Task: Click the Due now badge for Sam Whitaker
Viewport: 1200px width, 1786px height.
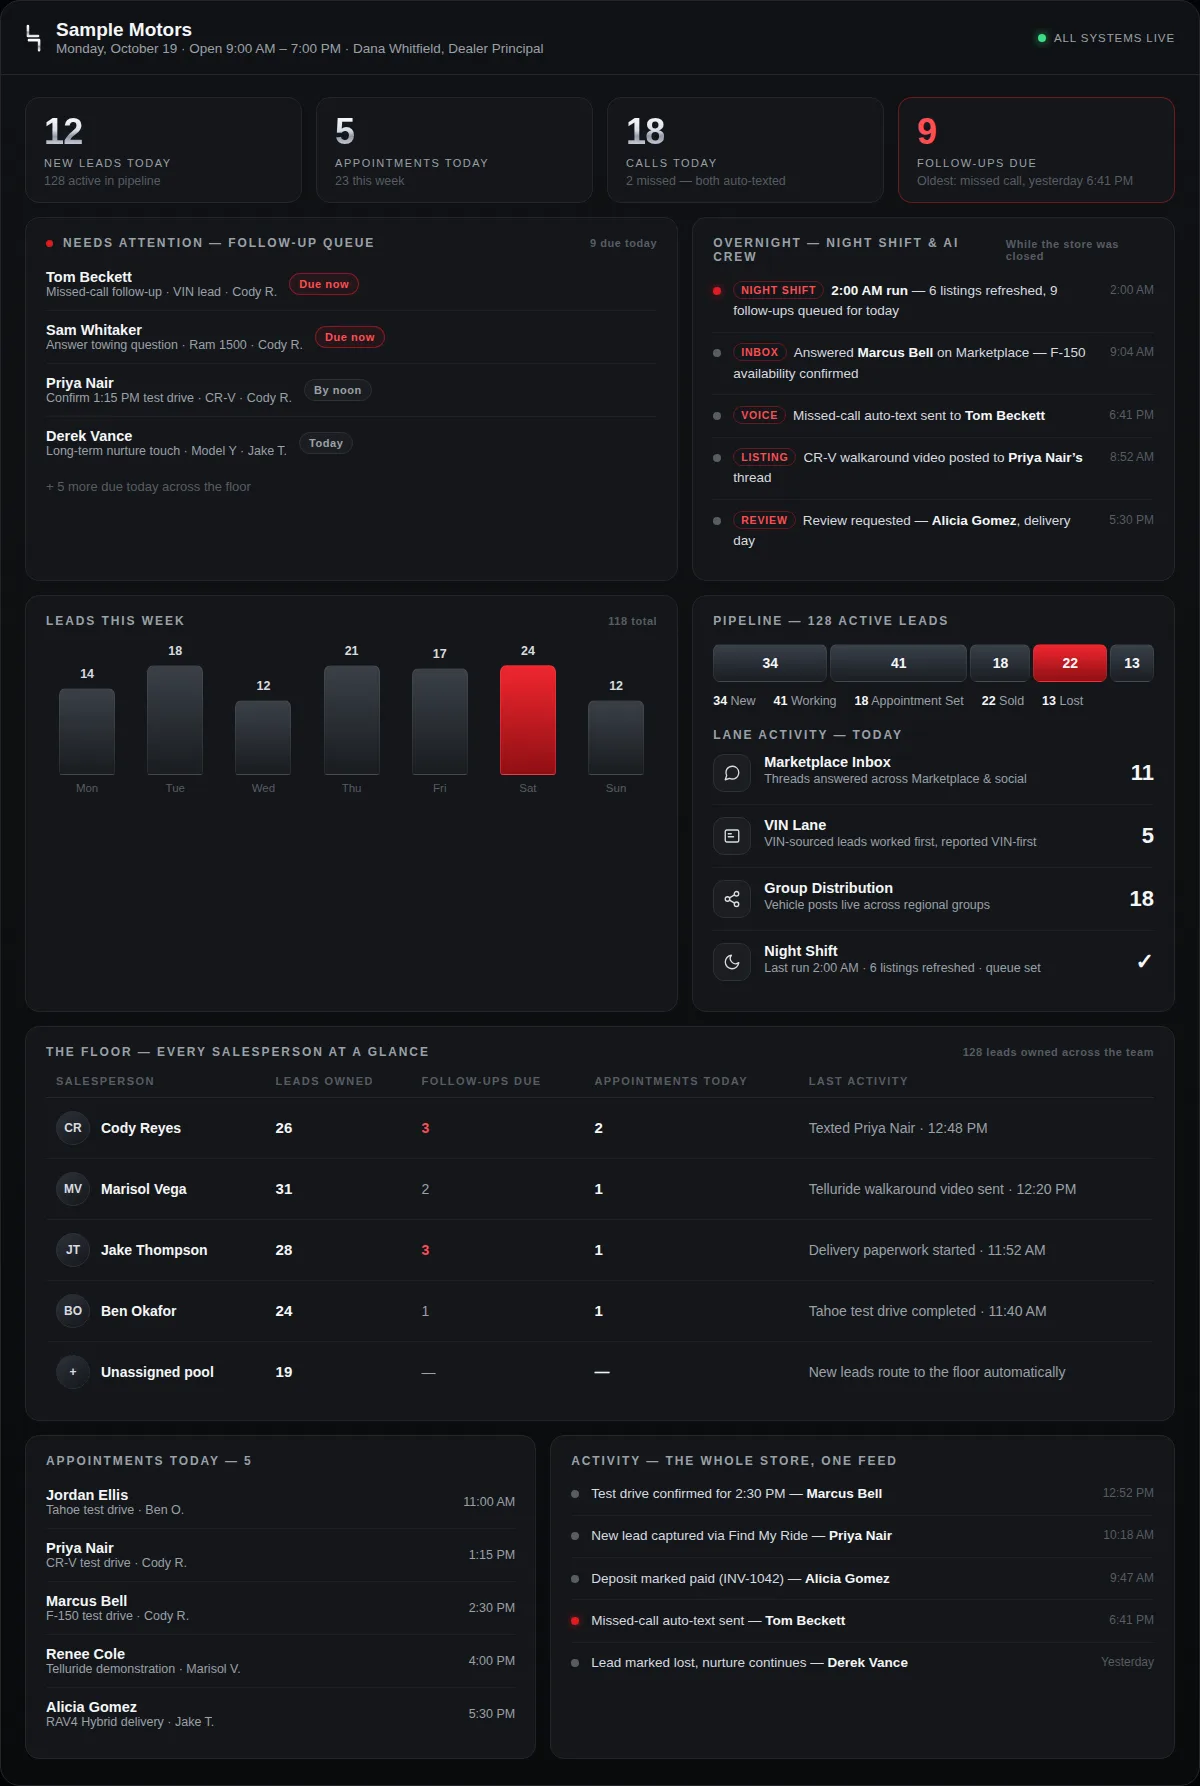Action: tap(350, 337)
